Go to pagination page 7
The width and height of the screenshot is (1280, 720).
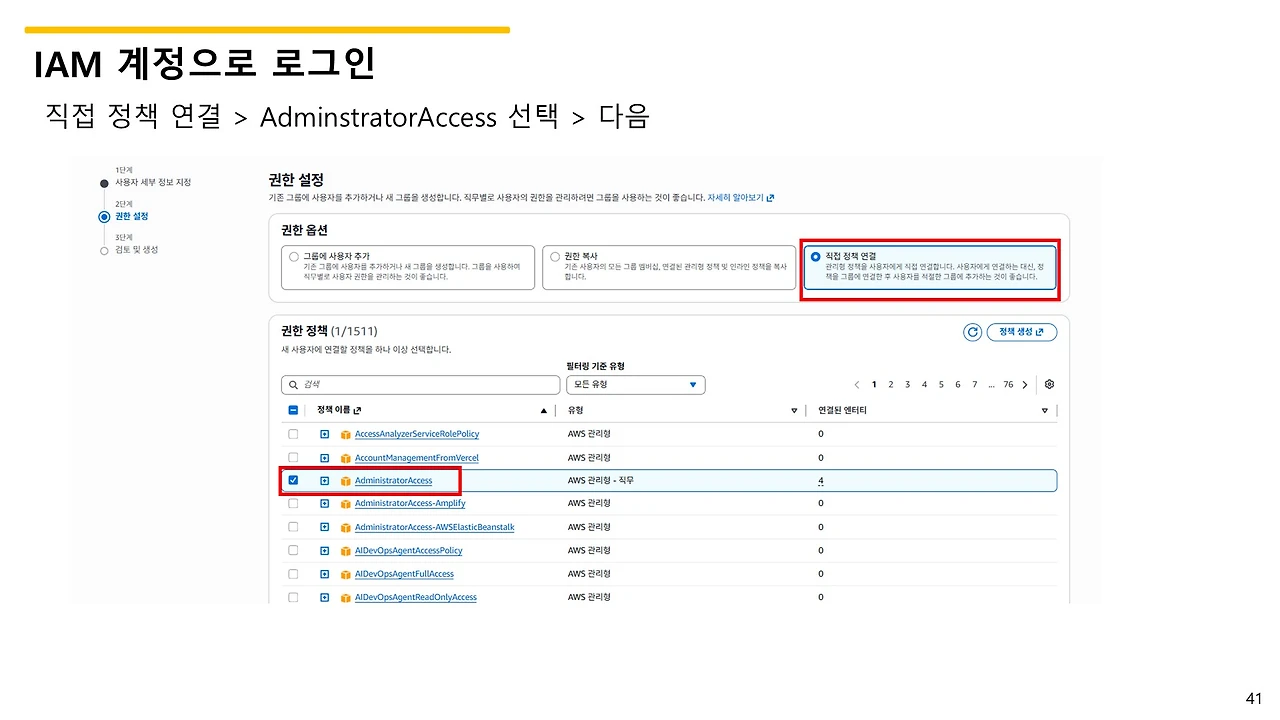(x=975, y=385)
